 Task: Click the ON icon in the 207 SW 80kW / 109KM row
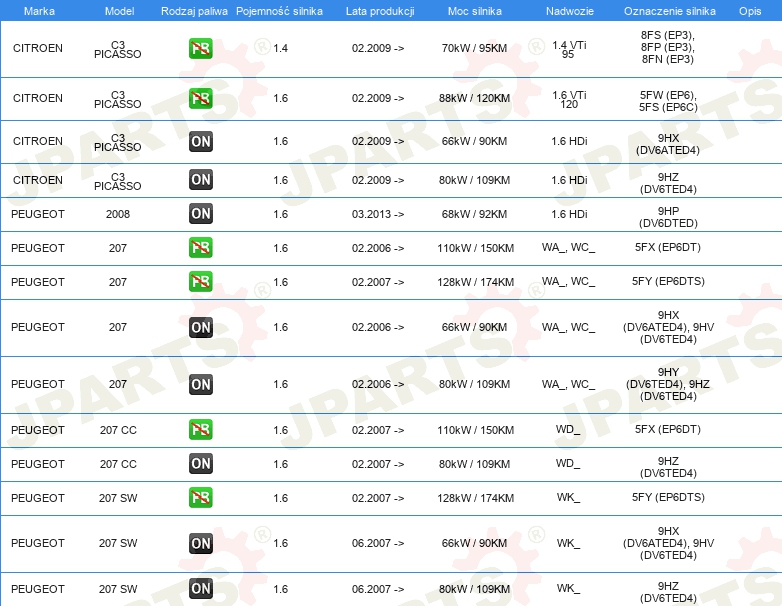(x=200, y=589)
